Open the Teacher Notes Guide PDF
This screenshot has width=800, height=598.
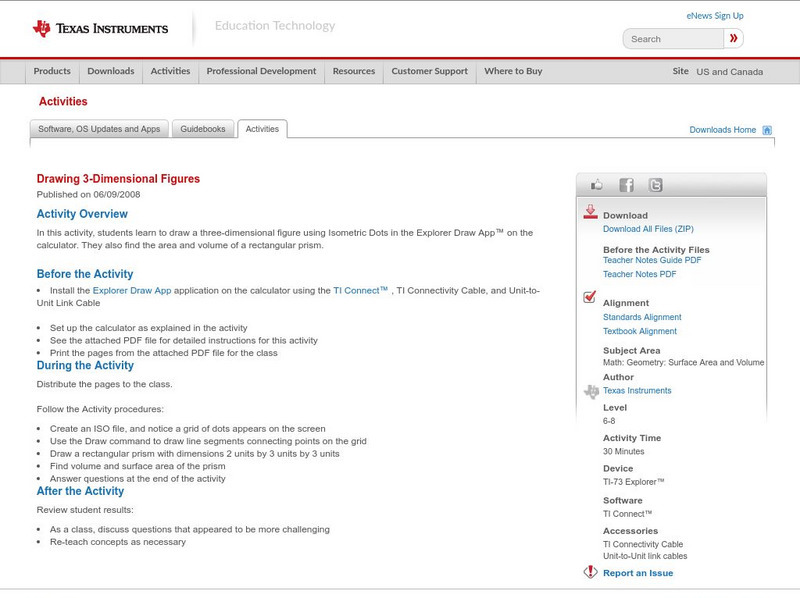[652, 260]
